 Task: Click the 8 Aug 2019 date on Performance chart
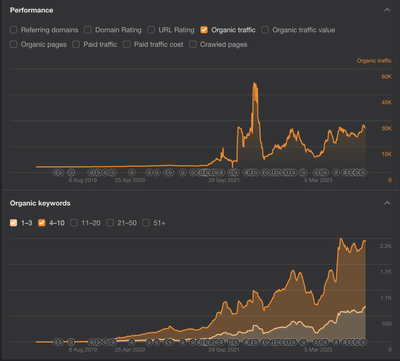tap(83, 180)
